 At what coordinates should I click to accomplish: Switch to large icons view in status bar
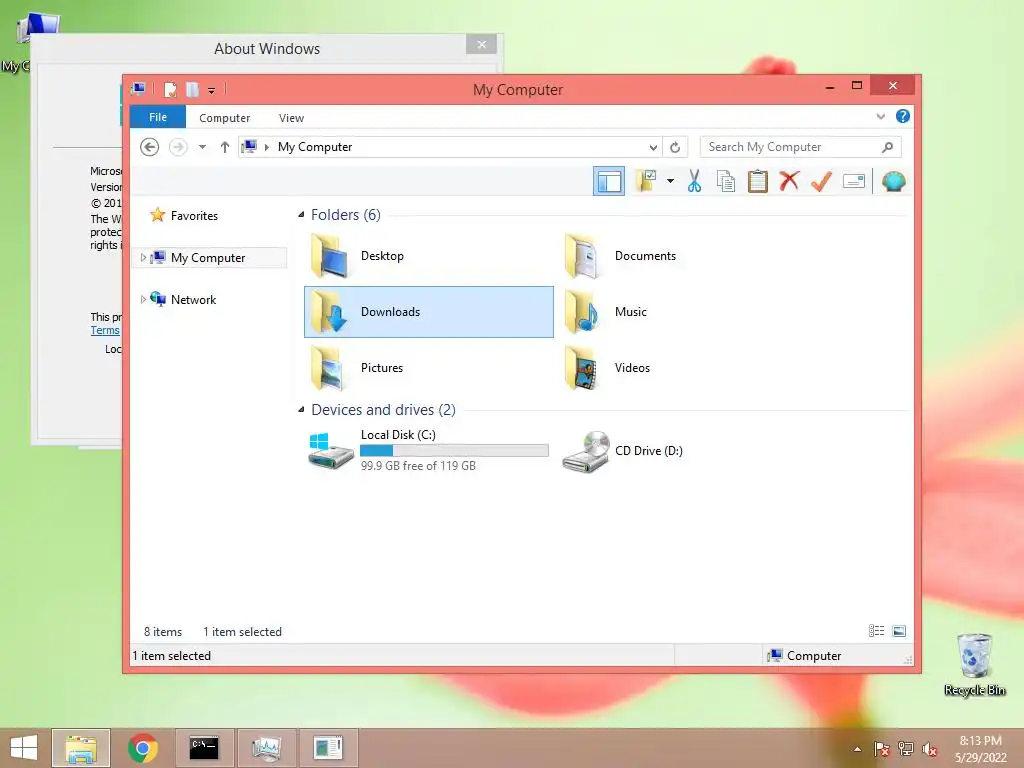[x=899, y=631]
